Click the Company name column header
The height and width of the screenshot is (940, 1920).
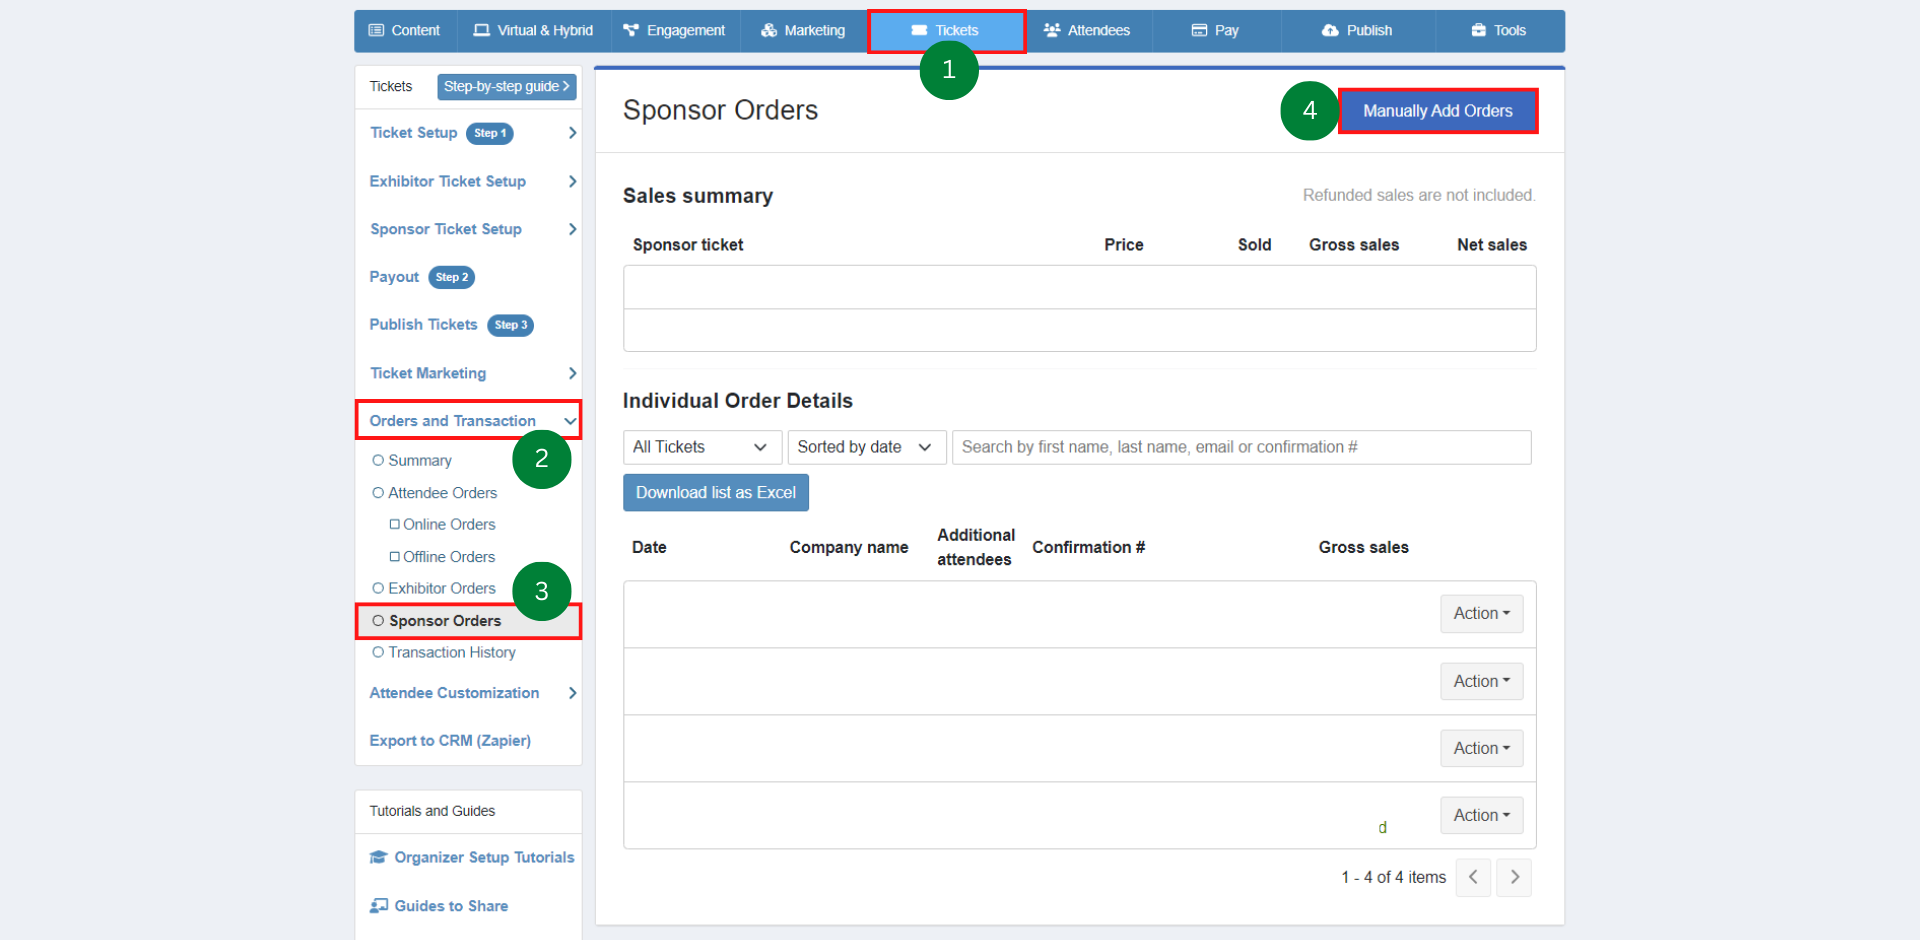[x=849, y=548]
